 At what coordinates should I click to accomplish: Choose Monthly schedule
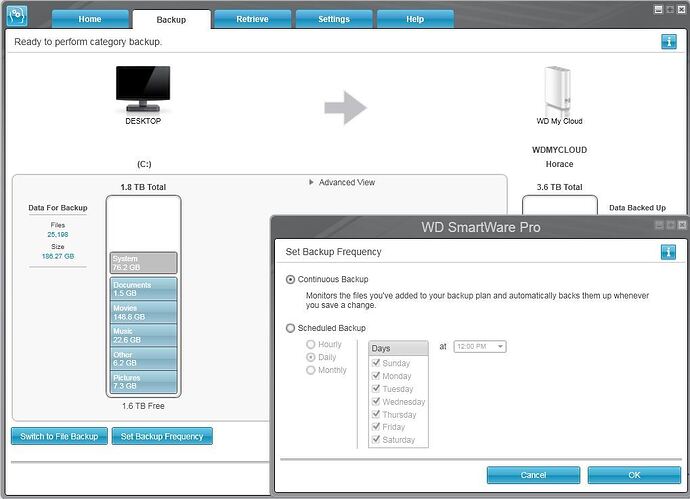point(311,370)
